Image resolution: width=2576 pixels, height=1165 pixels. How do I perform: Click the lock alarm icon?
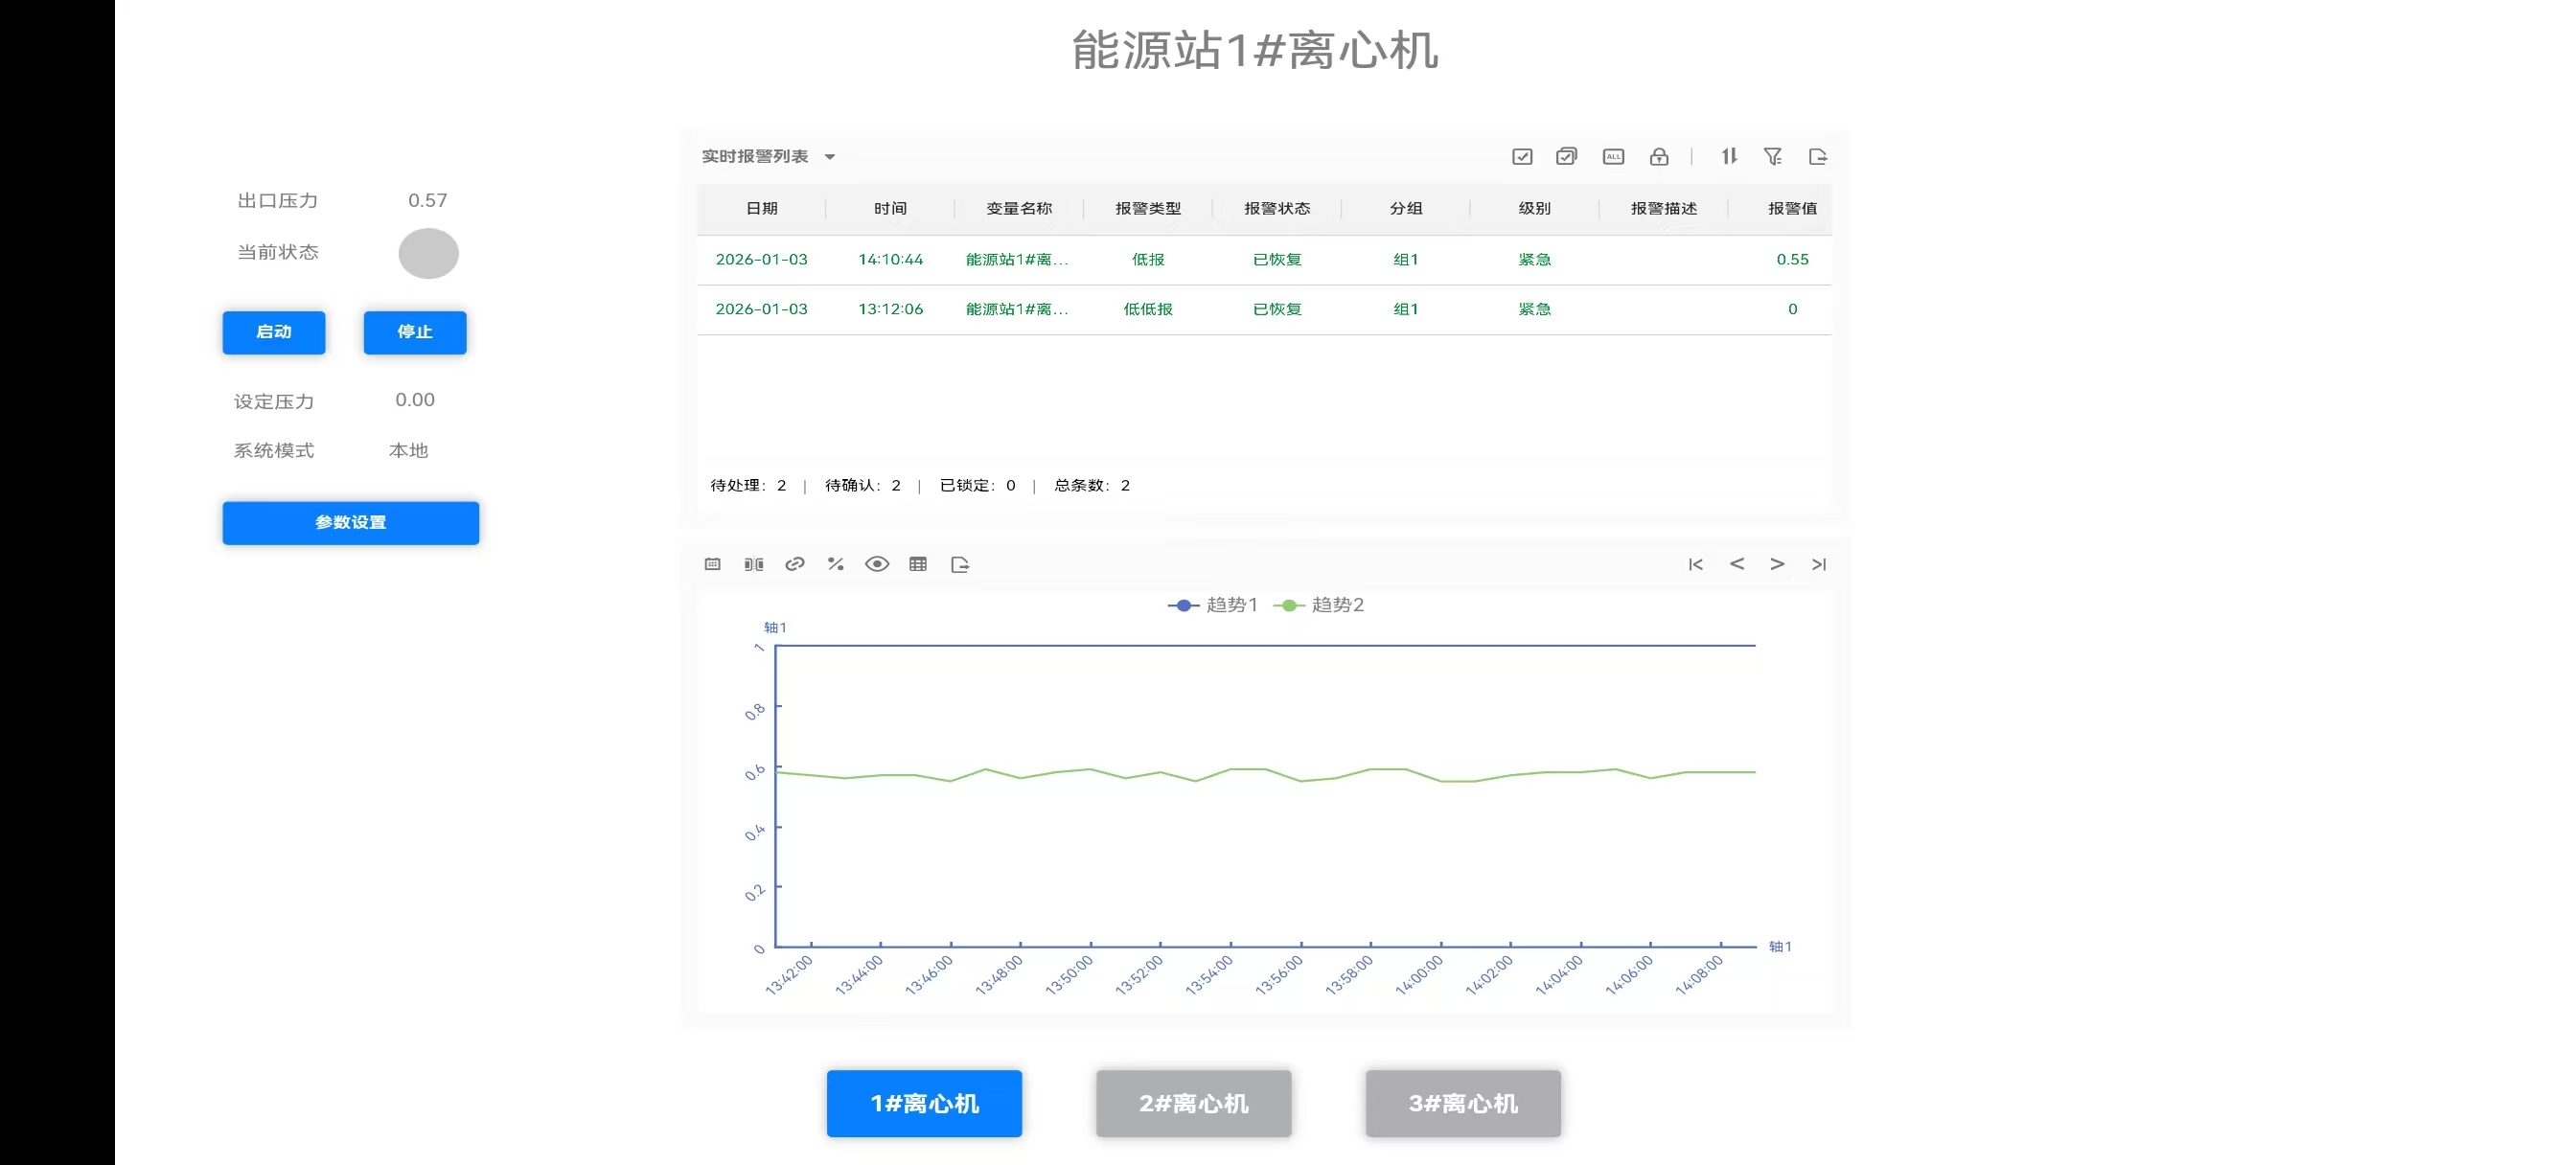click(1659, 157)
